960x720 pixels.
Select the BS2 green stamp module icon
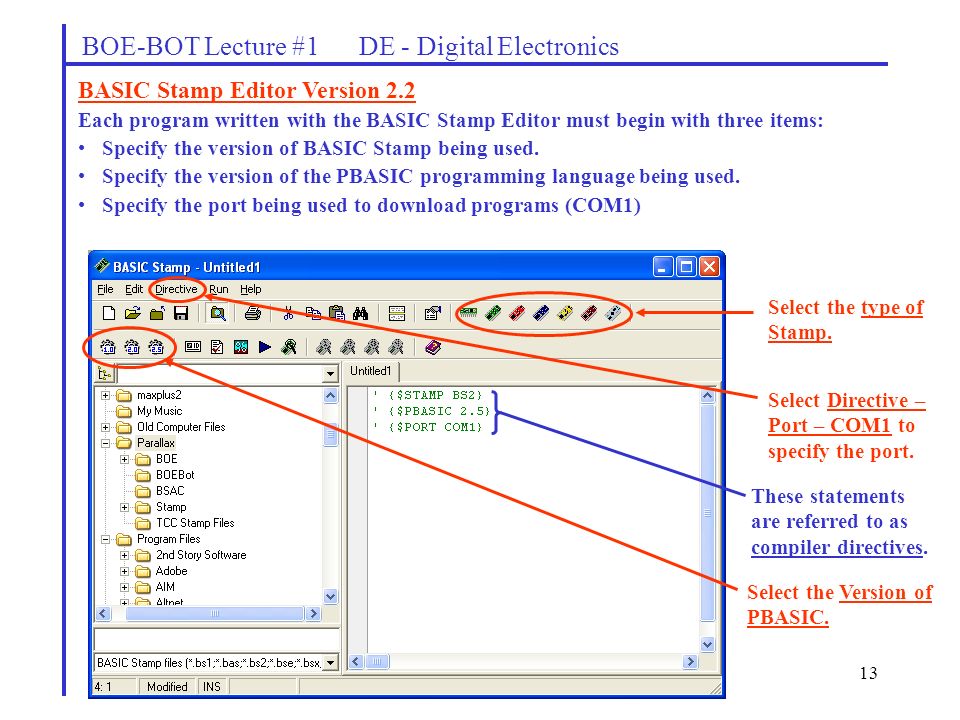pyautogui.click(x=493, y=313)
